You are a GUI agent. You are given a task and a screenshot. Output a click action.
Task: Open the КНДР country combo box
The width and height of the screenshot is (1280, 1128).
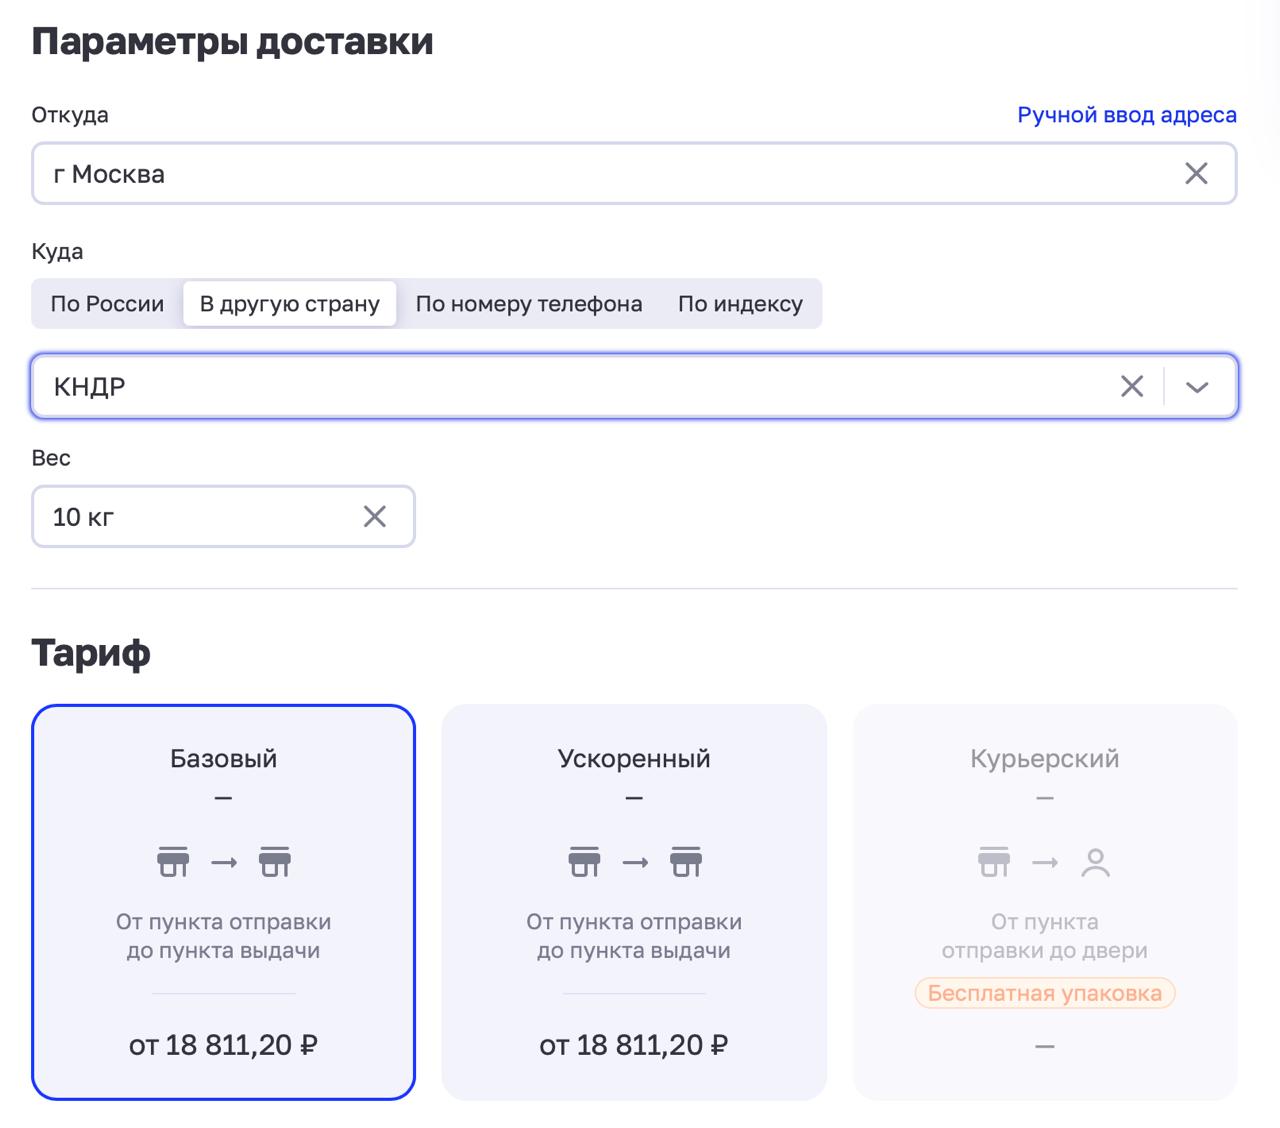(x=570, y=387)
